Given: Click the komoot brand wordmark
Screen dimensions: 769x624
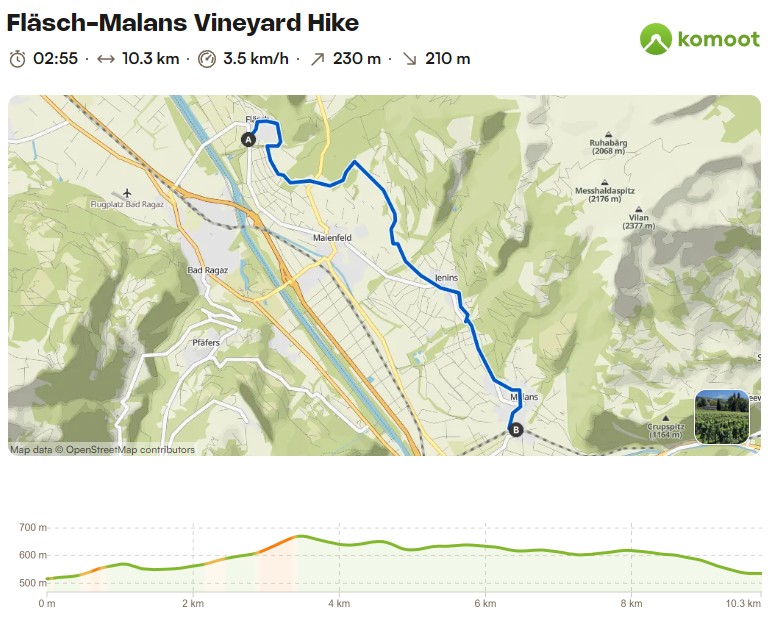Looking at the screenshot, I should [719, 39].
